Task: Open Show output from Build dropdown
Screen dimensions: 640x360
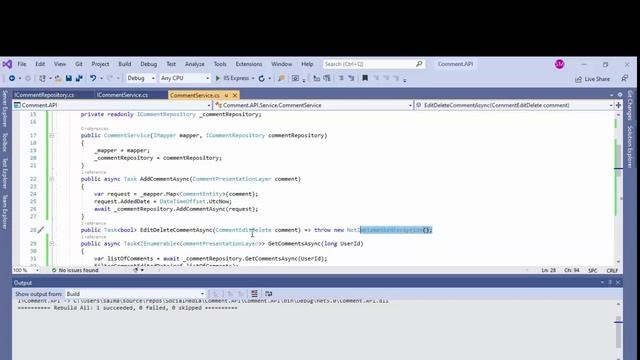Action: (135, 294)
